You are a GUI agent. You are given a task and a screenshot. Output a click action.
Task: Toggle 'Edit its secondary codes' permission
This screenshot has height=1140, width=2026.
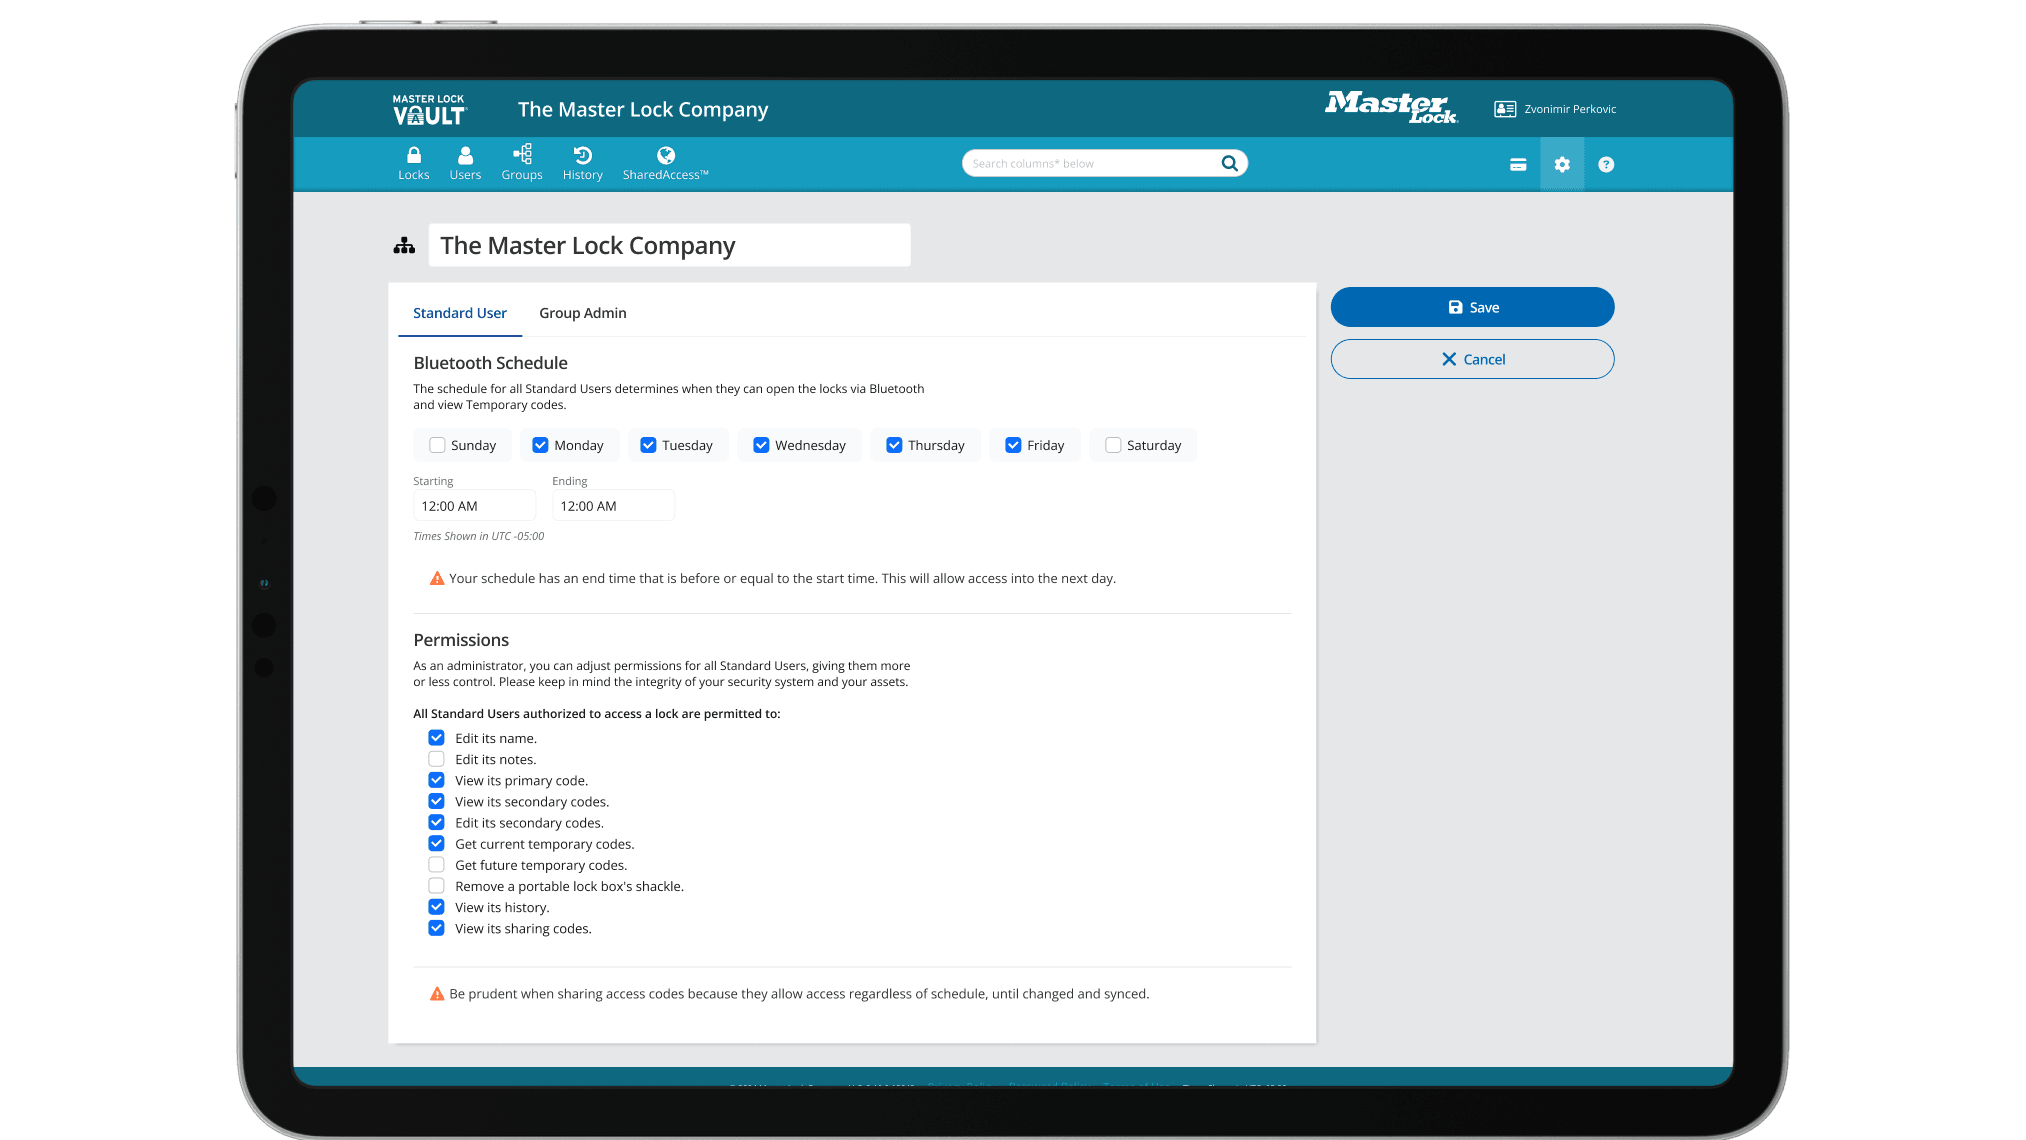[436, 822]
